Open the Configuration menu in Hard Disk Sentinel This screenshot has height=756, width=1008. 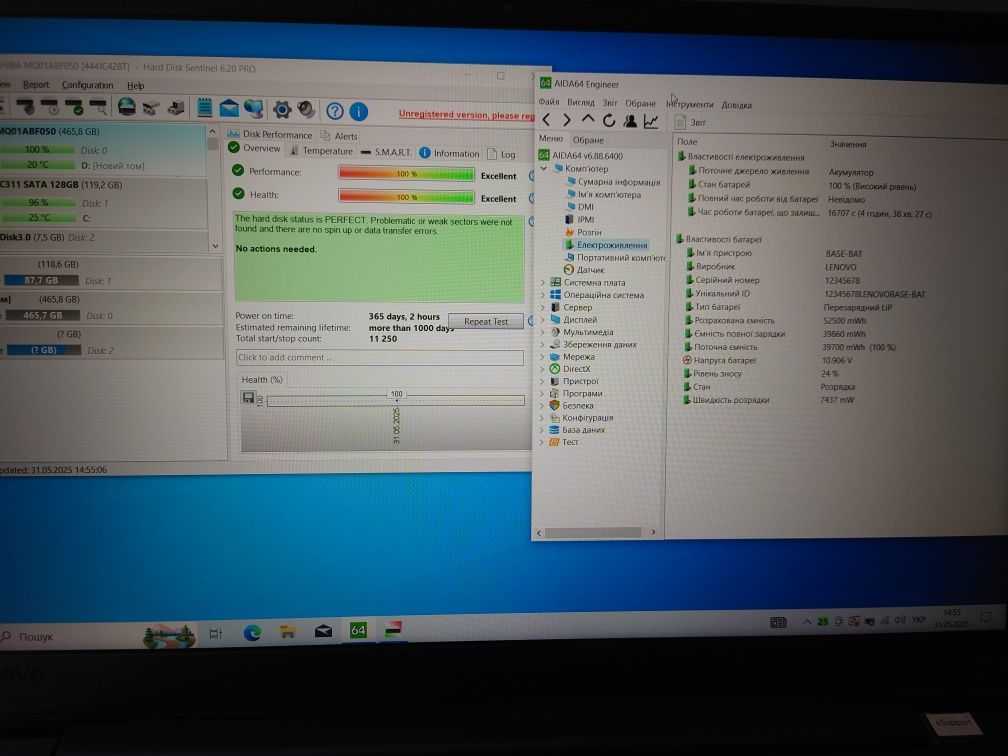coord(87,85)
